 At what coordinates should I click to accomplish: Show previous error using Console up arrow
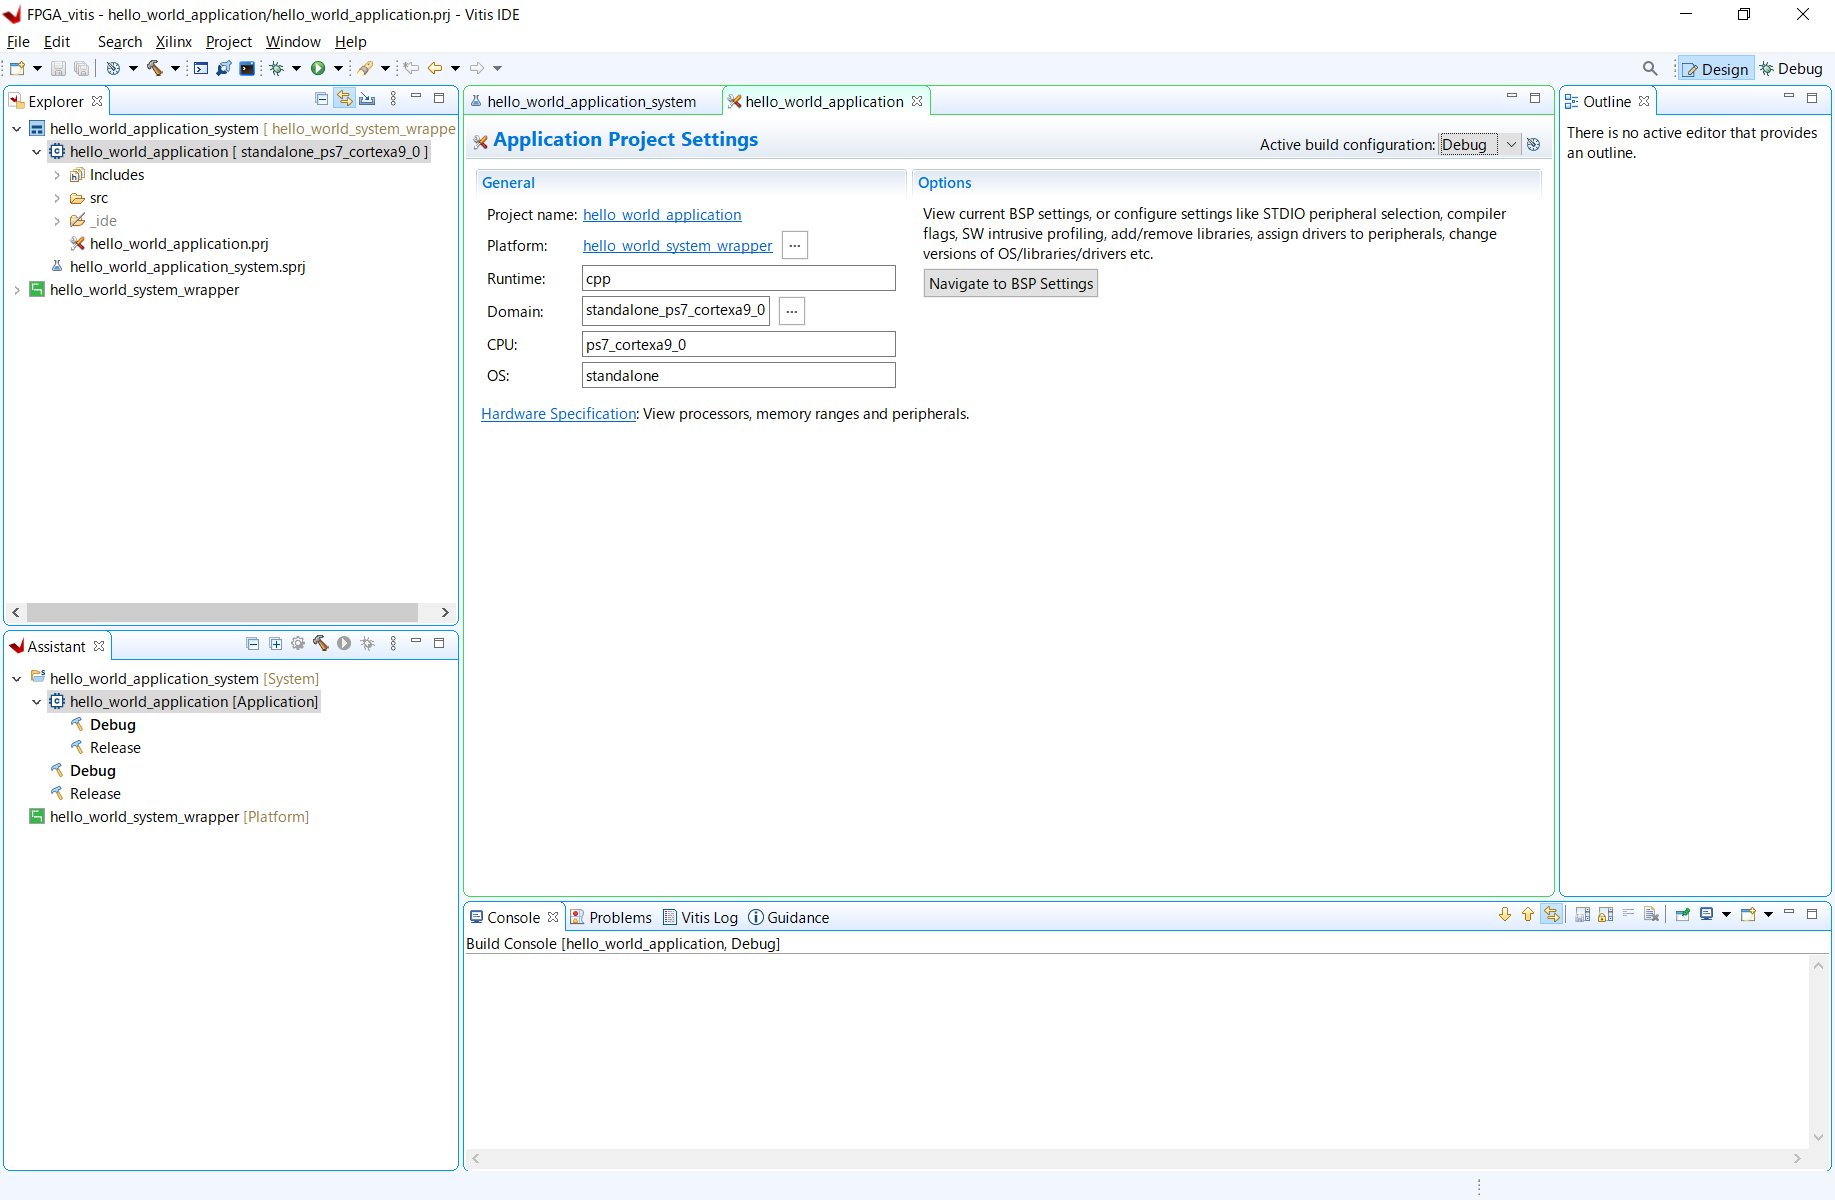(x=1527, y=914)
